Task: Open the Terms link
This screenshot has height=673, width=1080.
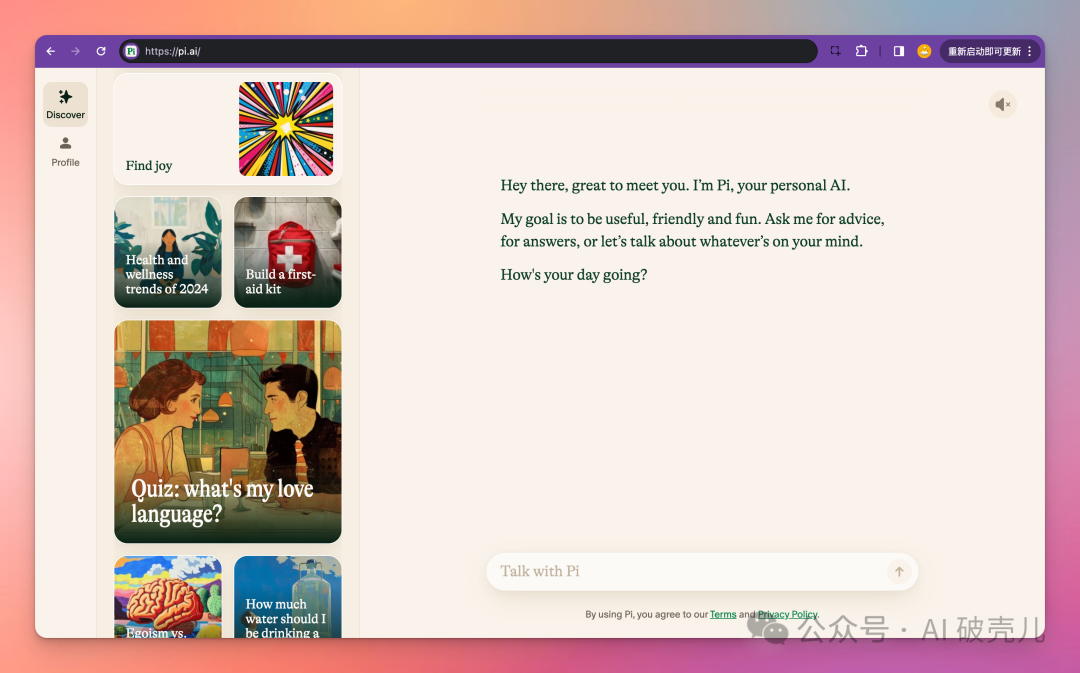Action: tap(723, 615)
